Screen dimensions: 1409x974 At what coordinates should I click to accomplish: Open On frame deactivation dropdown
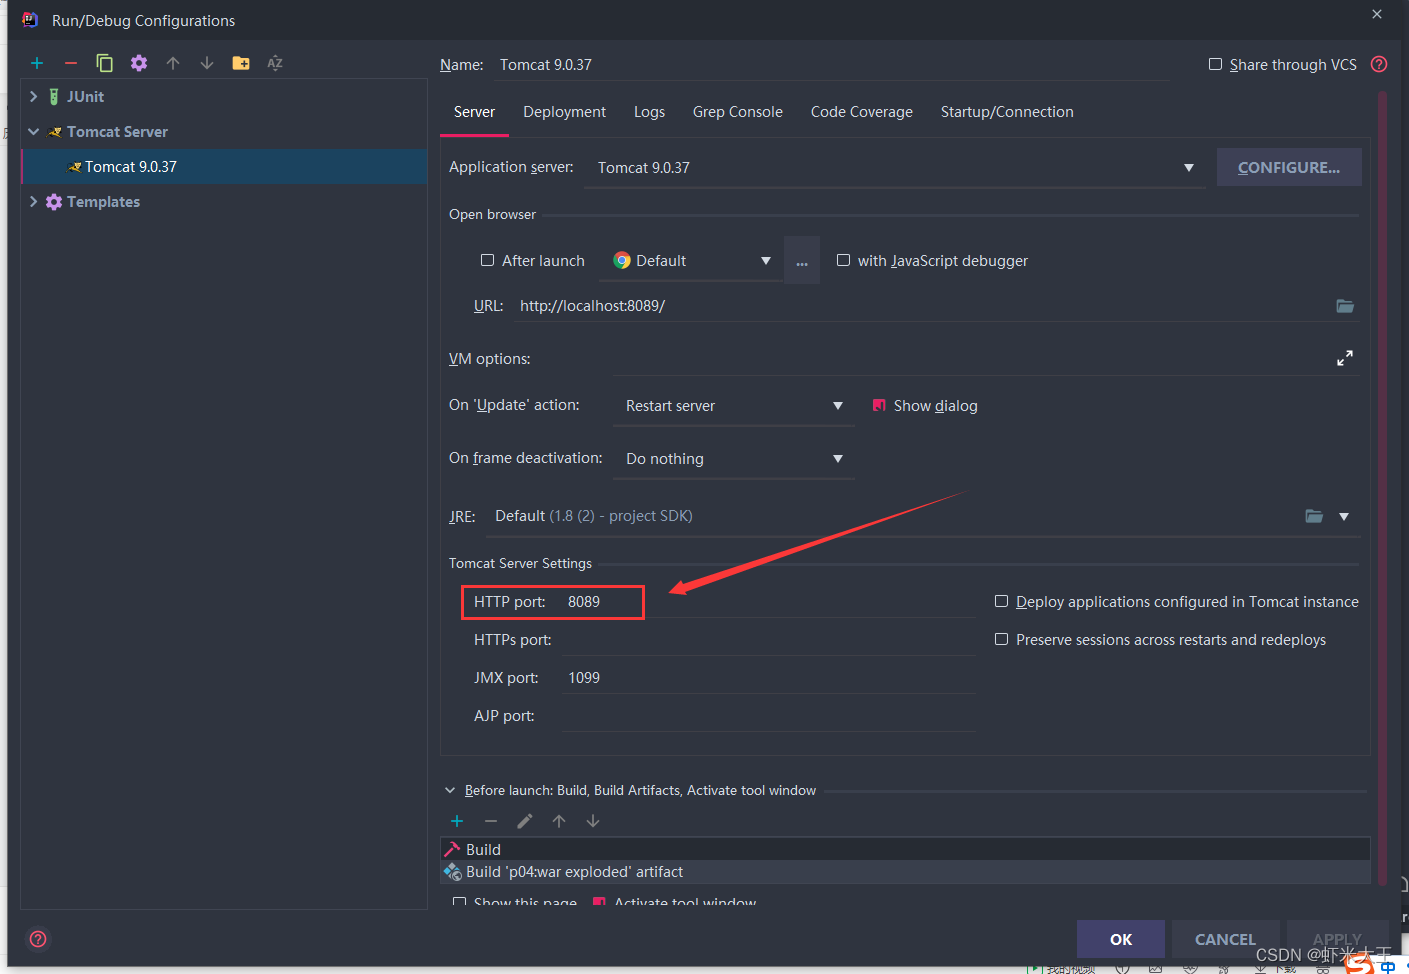click(x=838, y=458)
